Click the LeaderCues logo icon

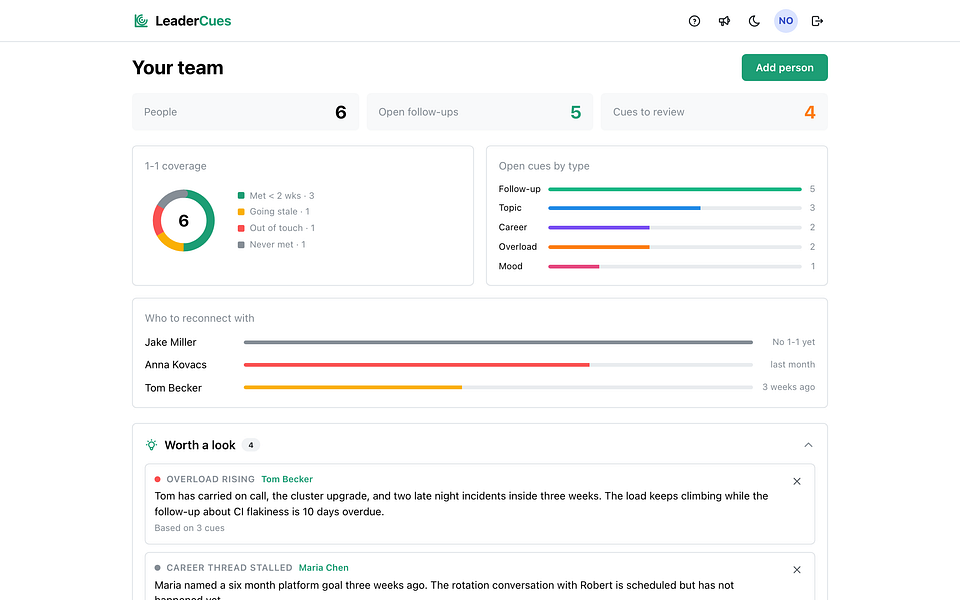(141, 21)
